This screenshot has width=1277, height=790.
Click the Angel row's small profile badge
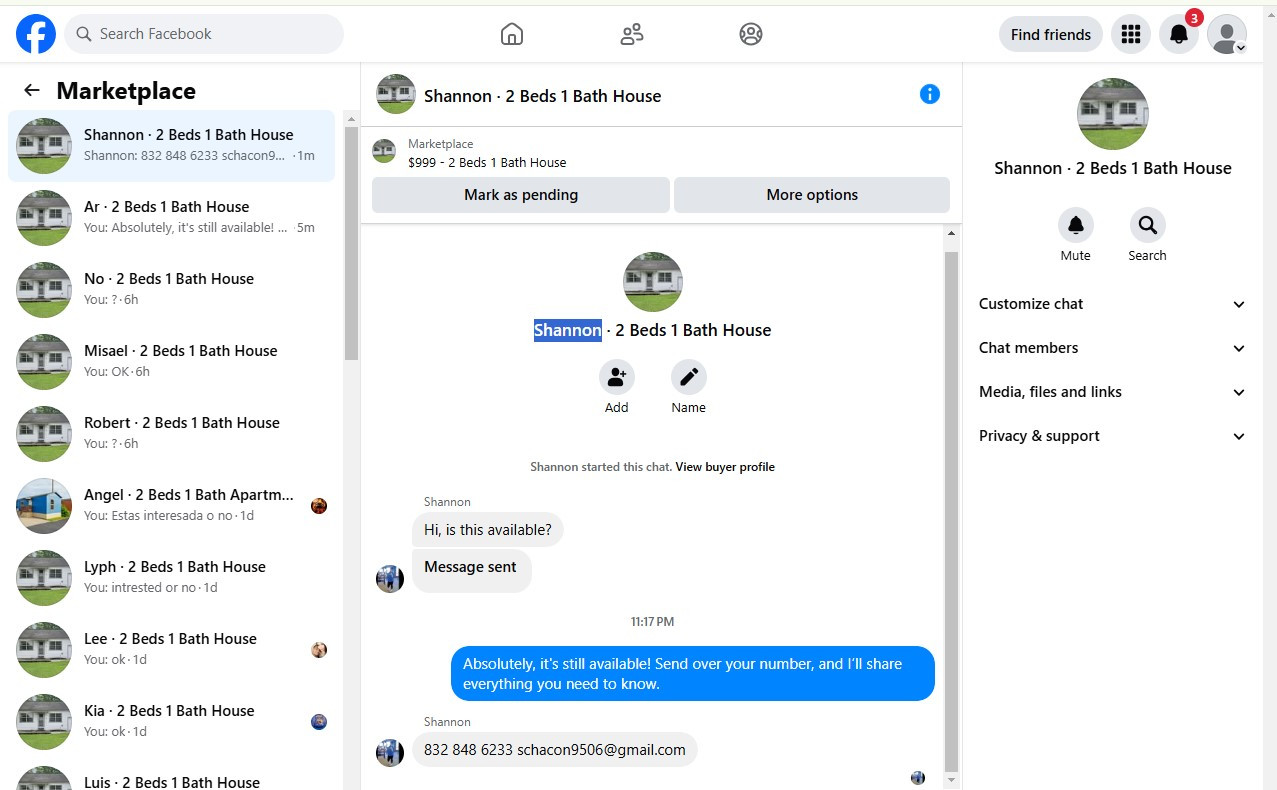[x=319, y=506]
